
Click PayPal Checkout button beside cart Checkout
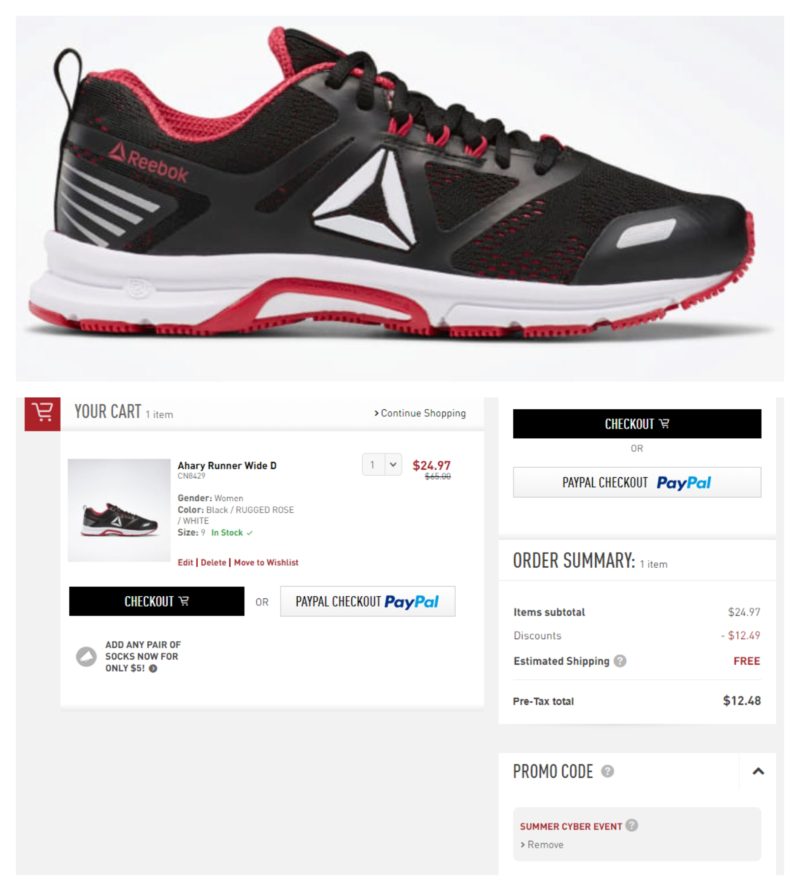click(x=368, y=601)
